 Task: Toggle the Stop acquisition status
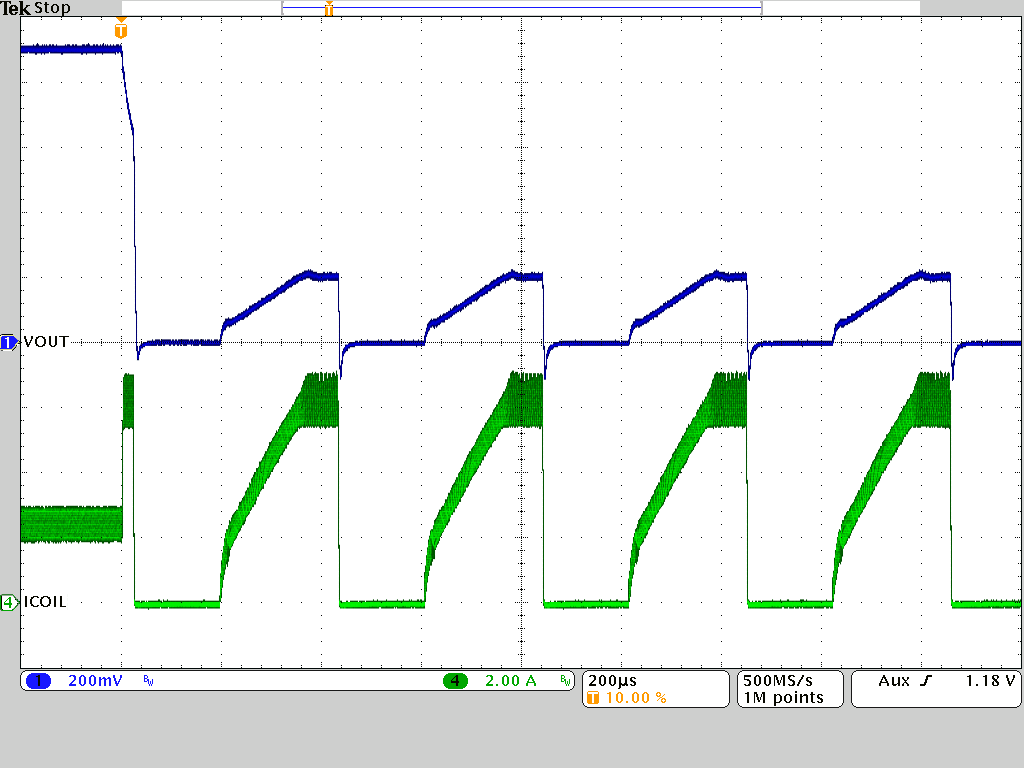55,8
